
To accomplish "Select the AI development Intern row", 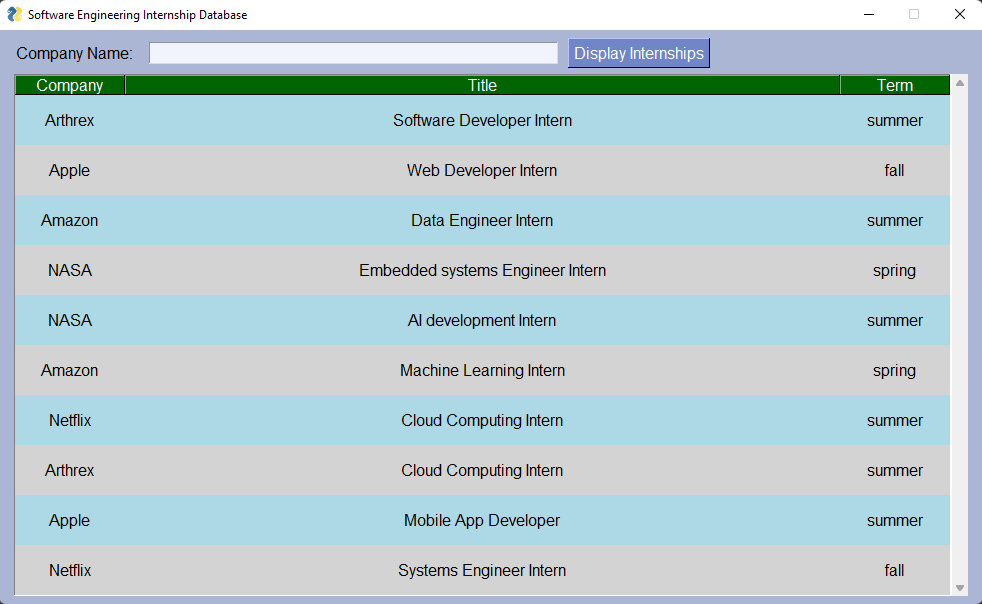I will (x=482, y=321).
